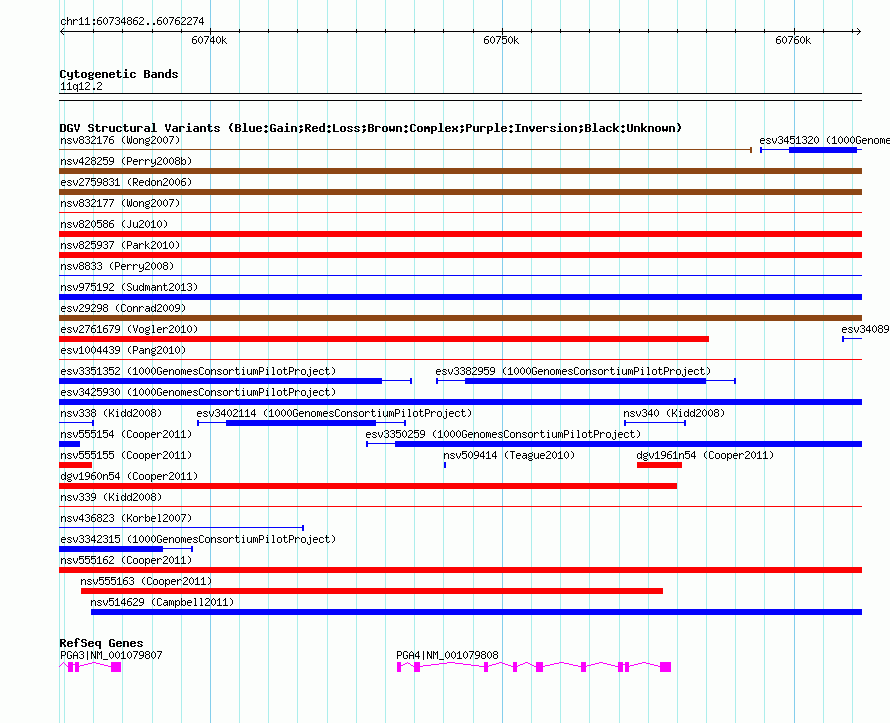890x723 pixels.
Task: Click nsv555162 (Cooper2011) label
Action: [126, 560]
